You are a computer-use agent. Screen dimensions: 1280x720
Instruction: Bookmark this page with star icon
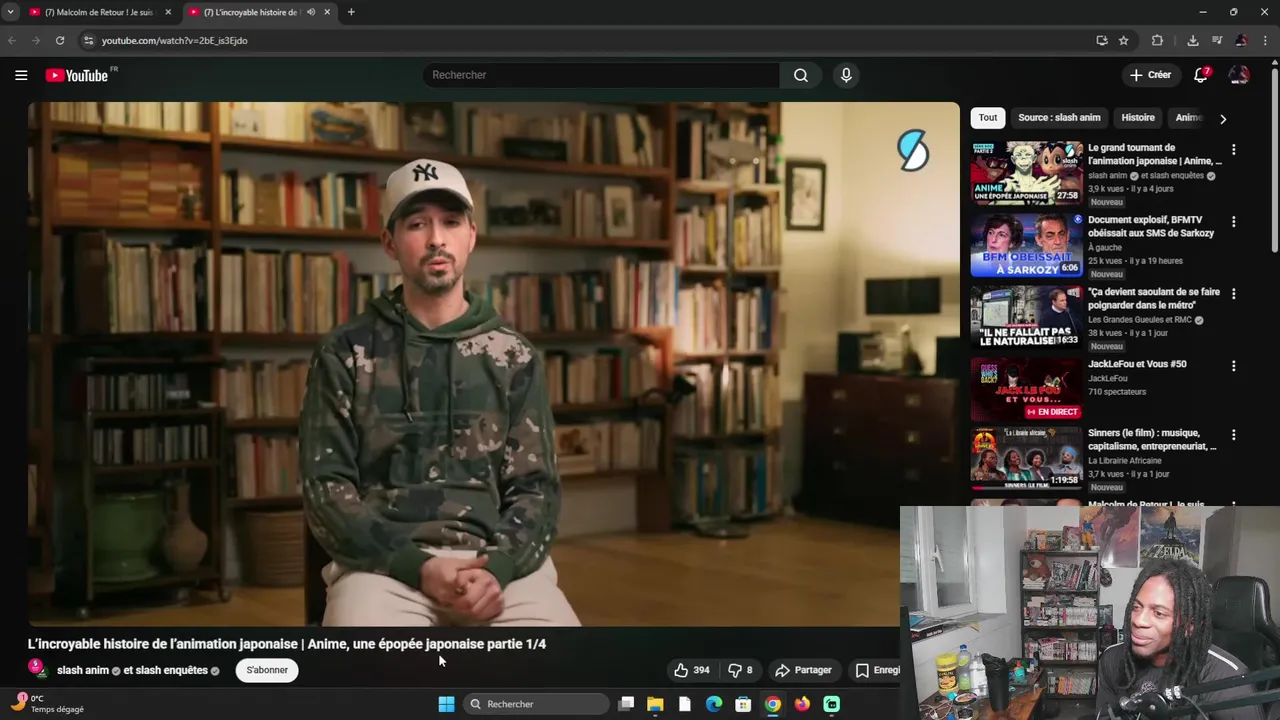pos(1124,40)
